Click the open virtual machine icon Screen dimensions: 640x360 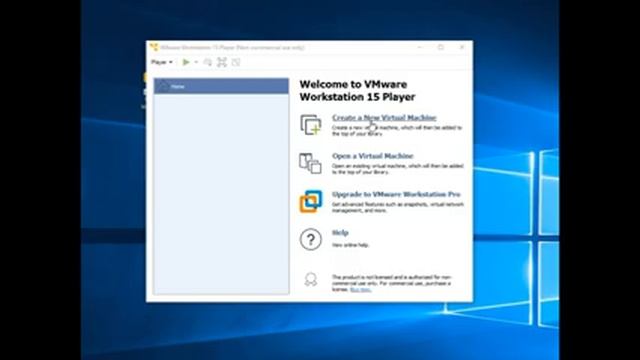click(310, 163)
